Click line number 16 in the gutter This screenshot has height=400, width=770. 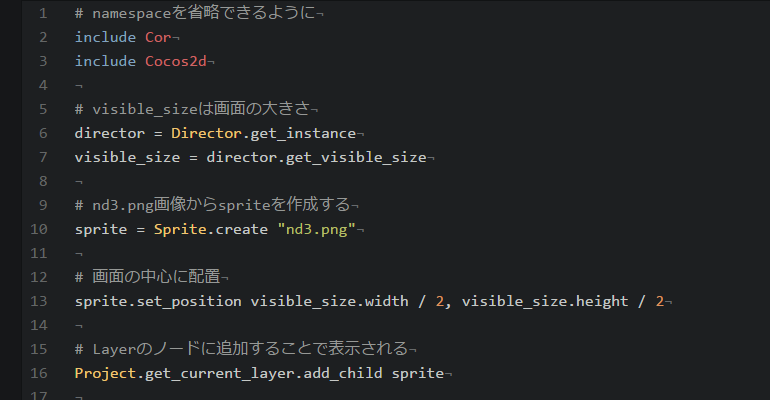tap(40, 373)
